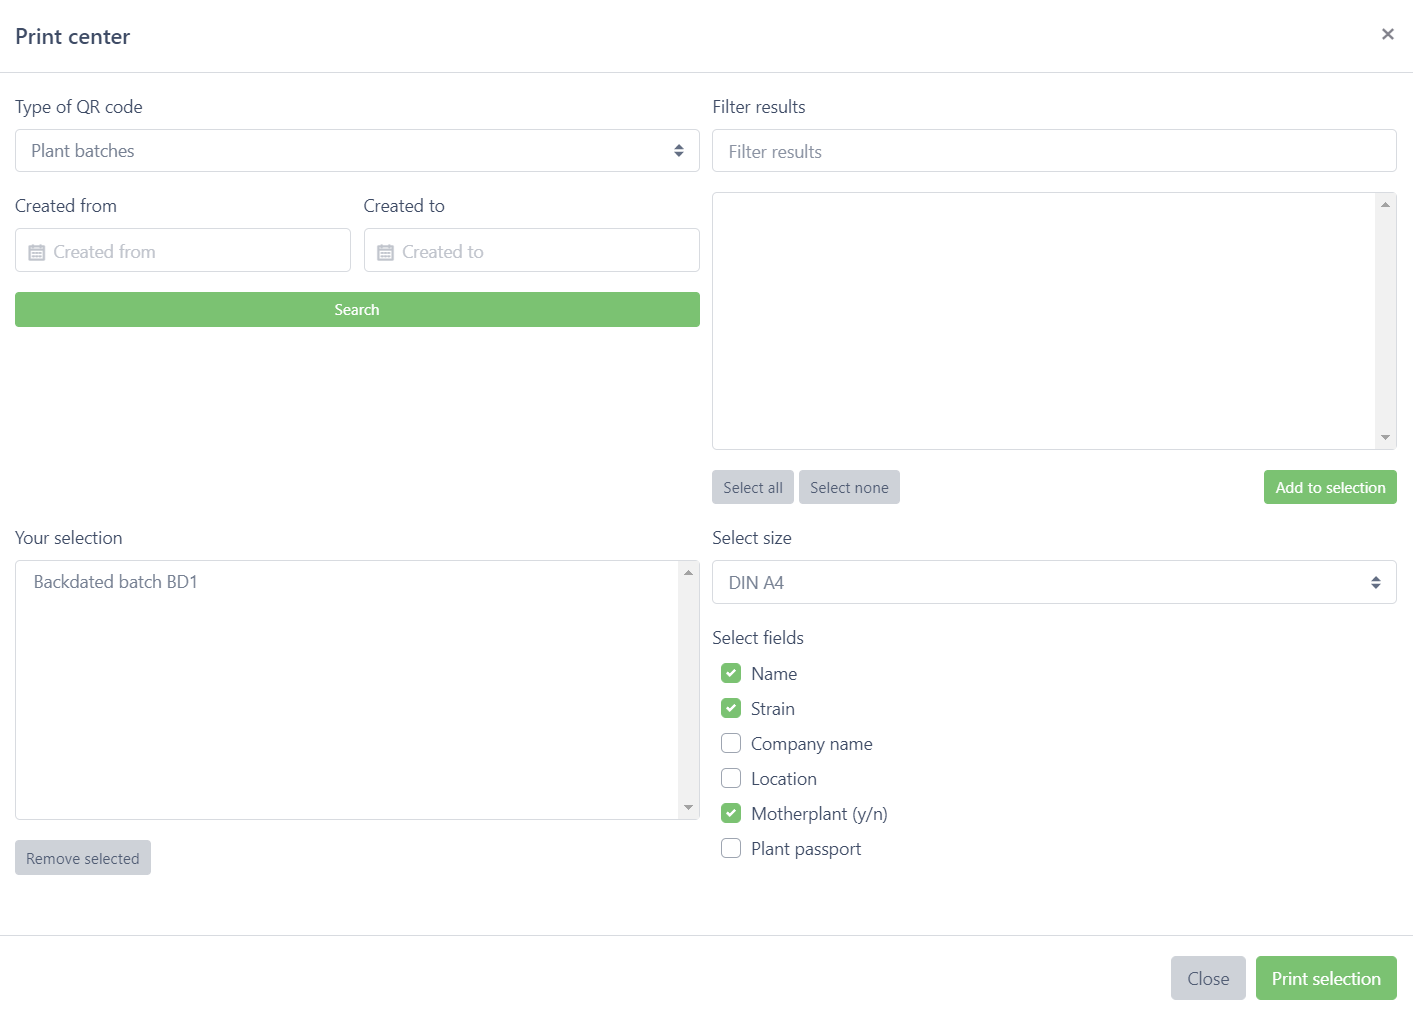
Task: Disable the Strain field checkbox
Action: (x=731, y=709)
